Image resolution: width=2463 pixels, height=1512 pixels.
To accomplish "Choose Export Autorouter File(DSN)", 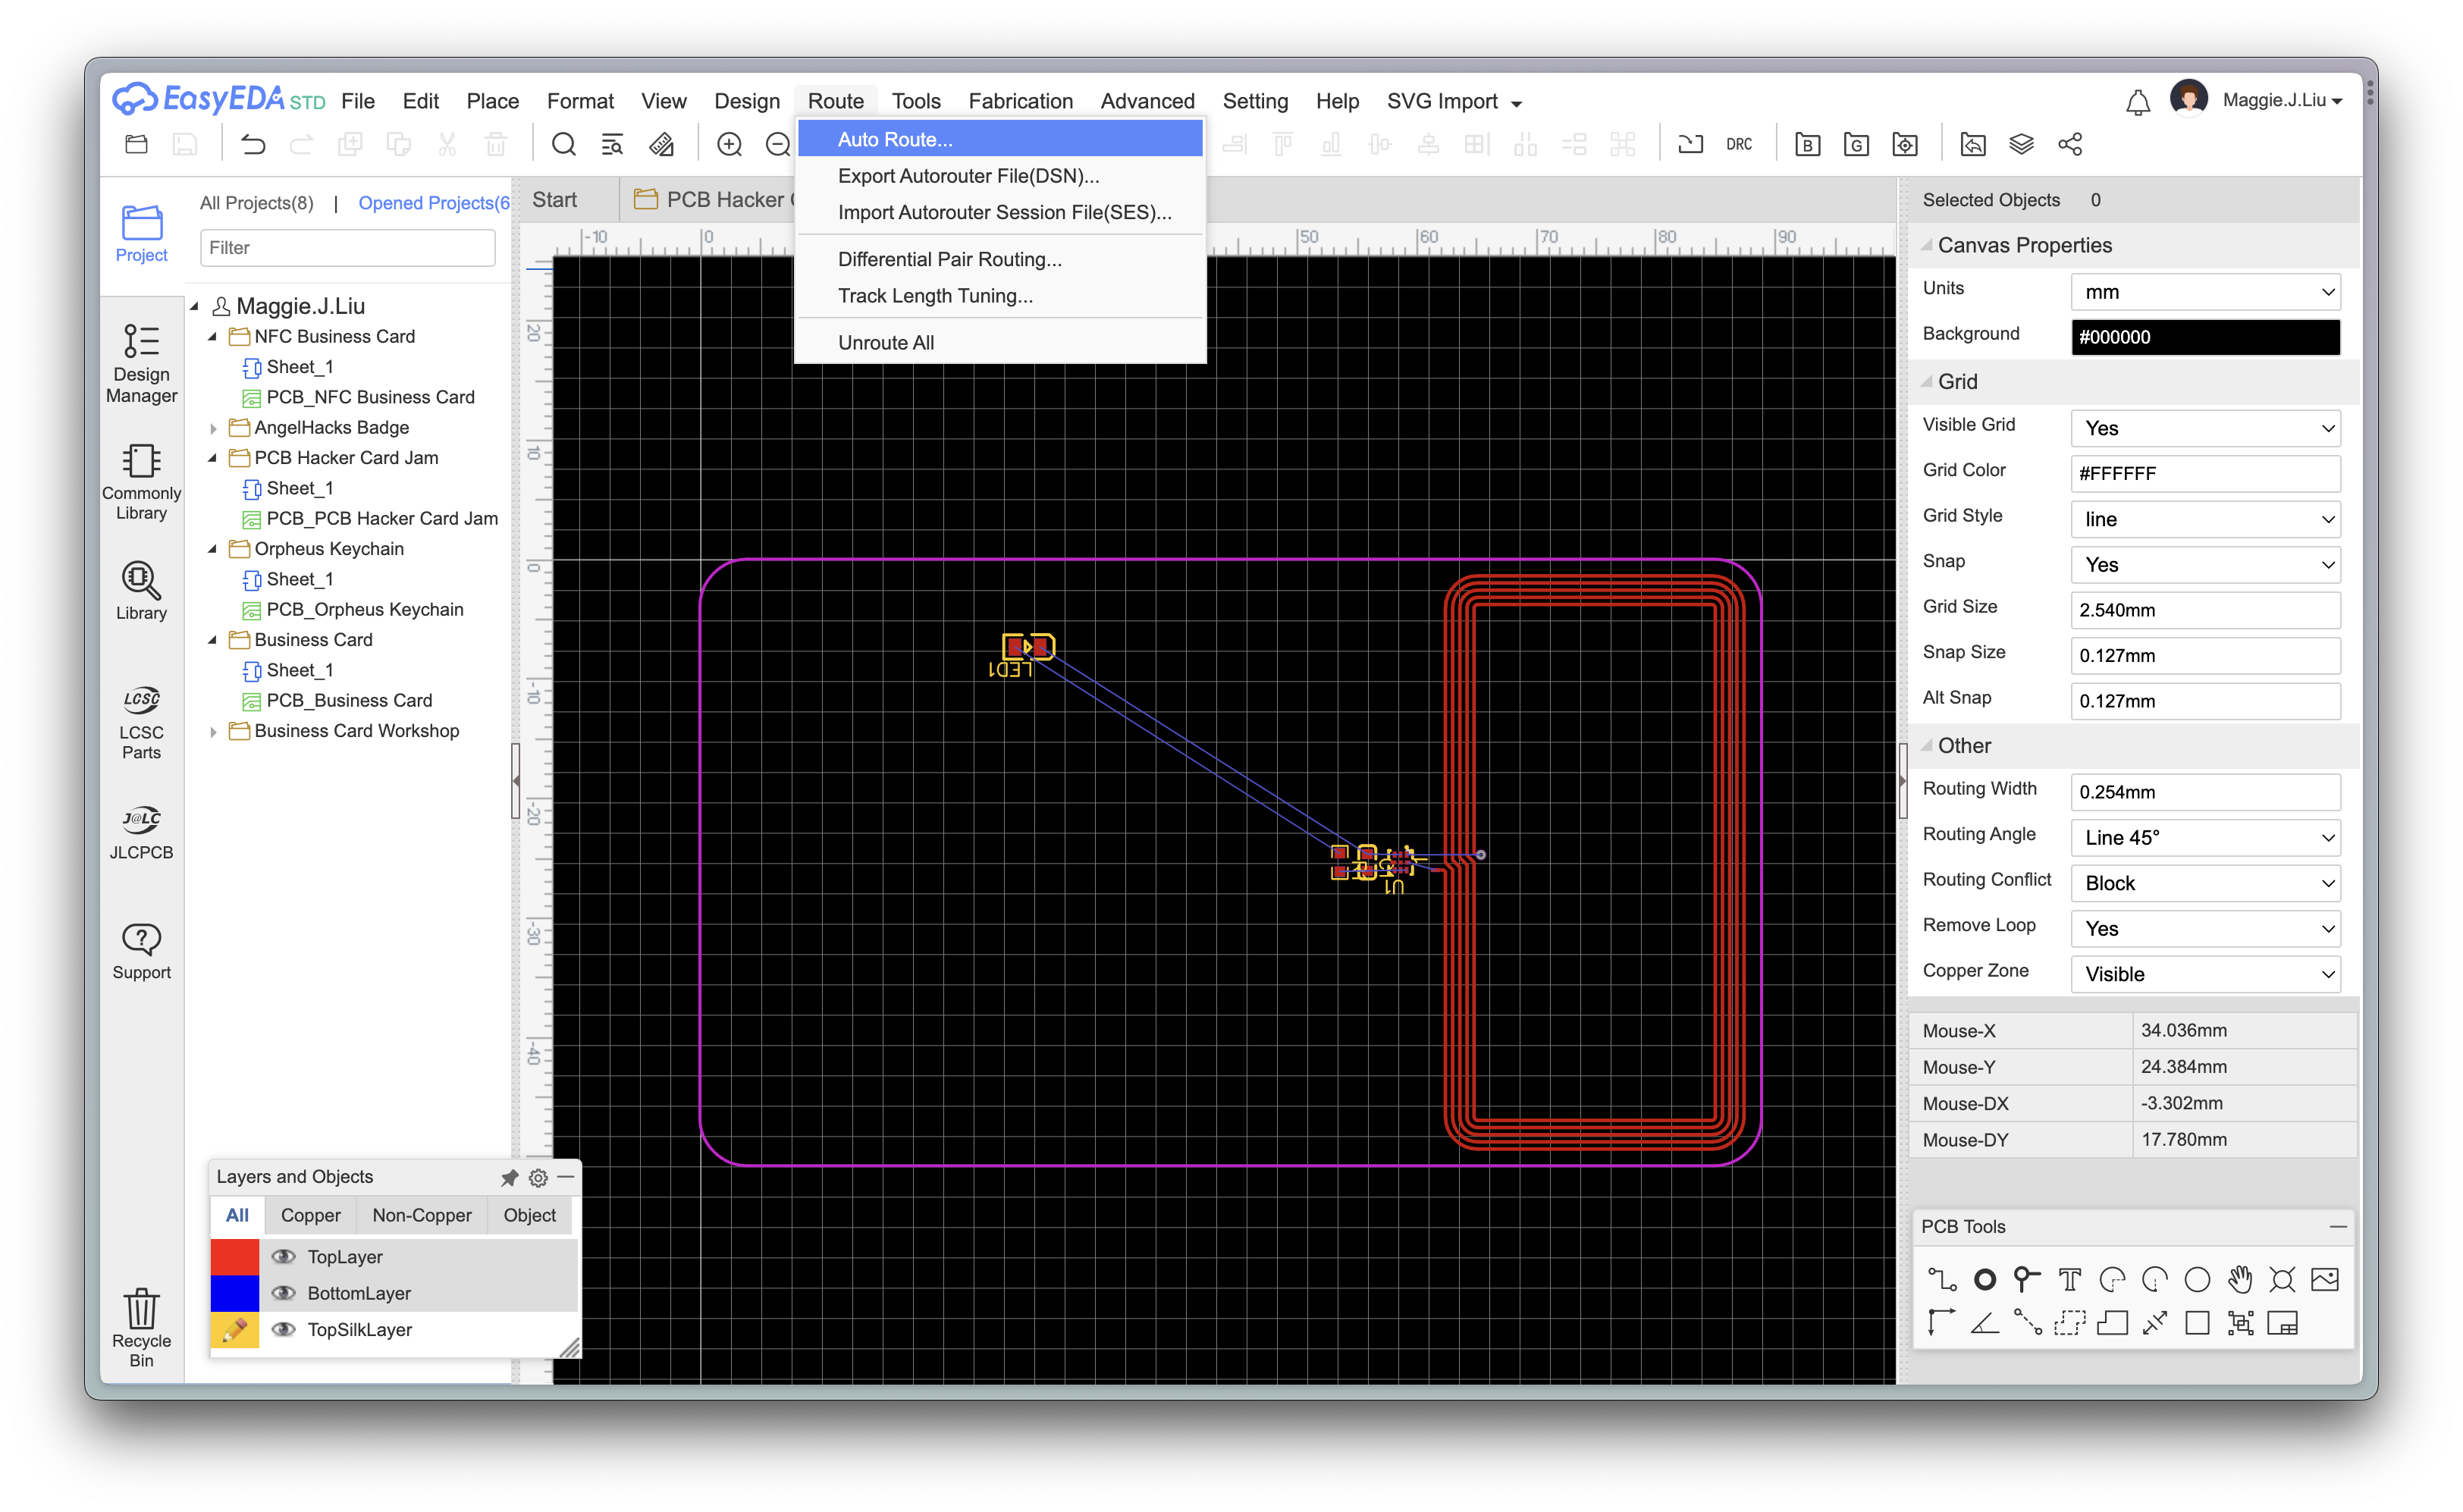I will pos(1000,176).
